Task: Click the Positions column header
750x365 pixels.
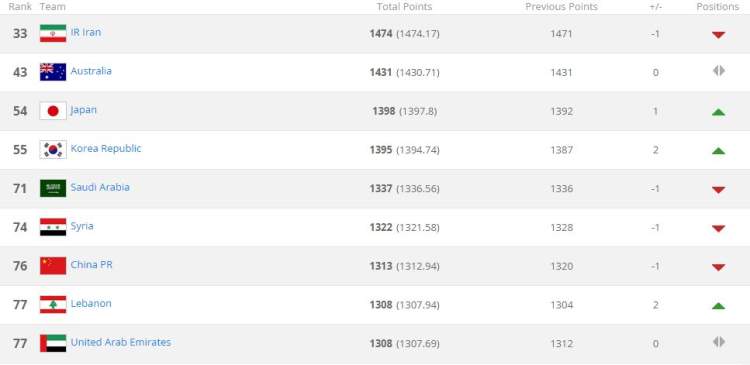Action: click(x=717, y=7)
